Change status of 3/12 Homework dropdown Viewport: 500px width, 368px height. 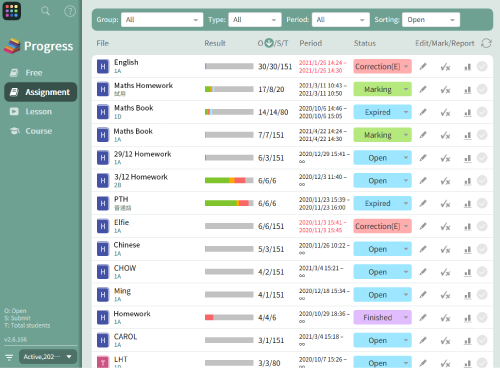[382, 181]
